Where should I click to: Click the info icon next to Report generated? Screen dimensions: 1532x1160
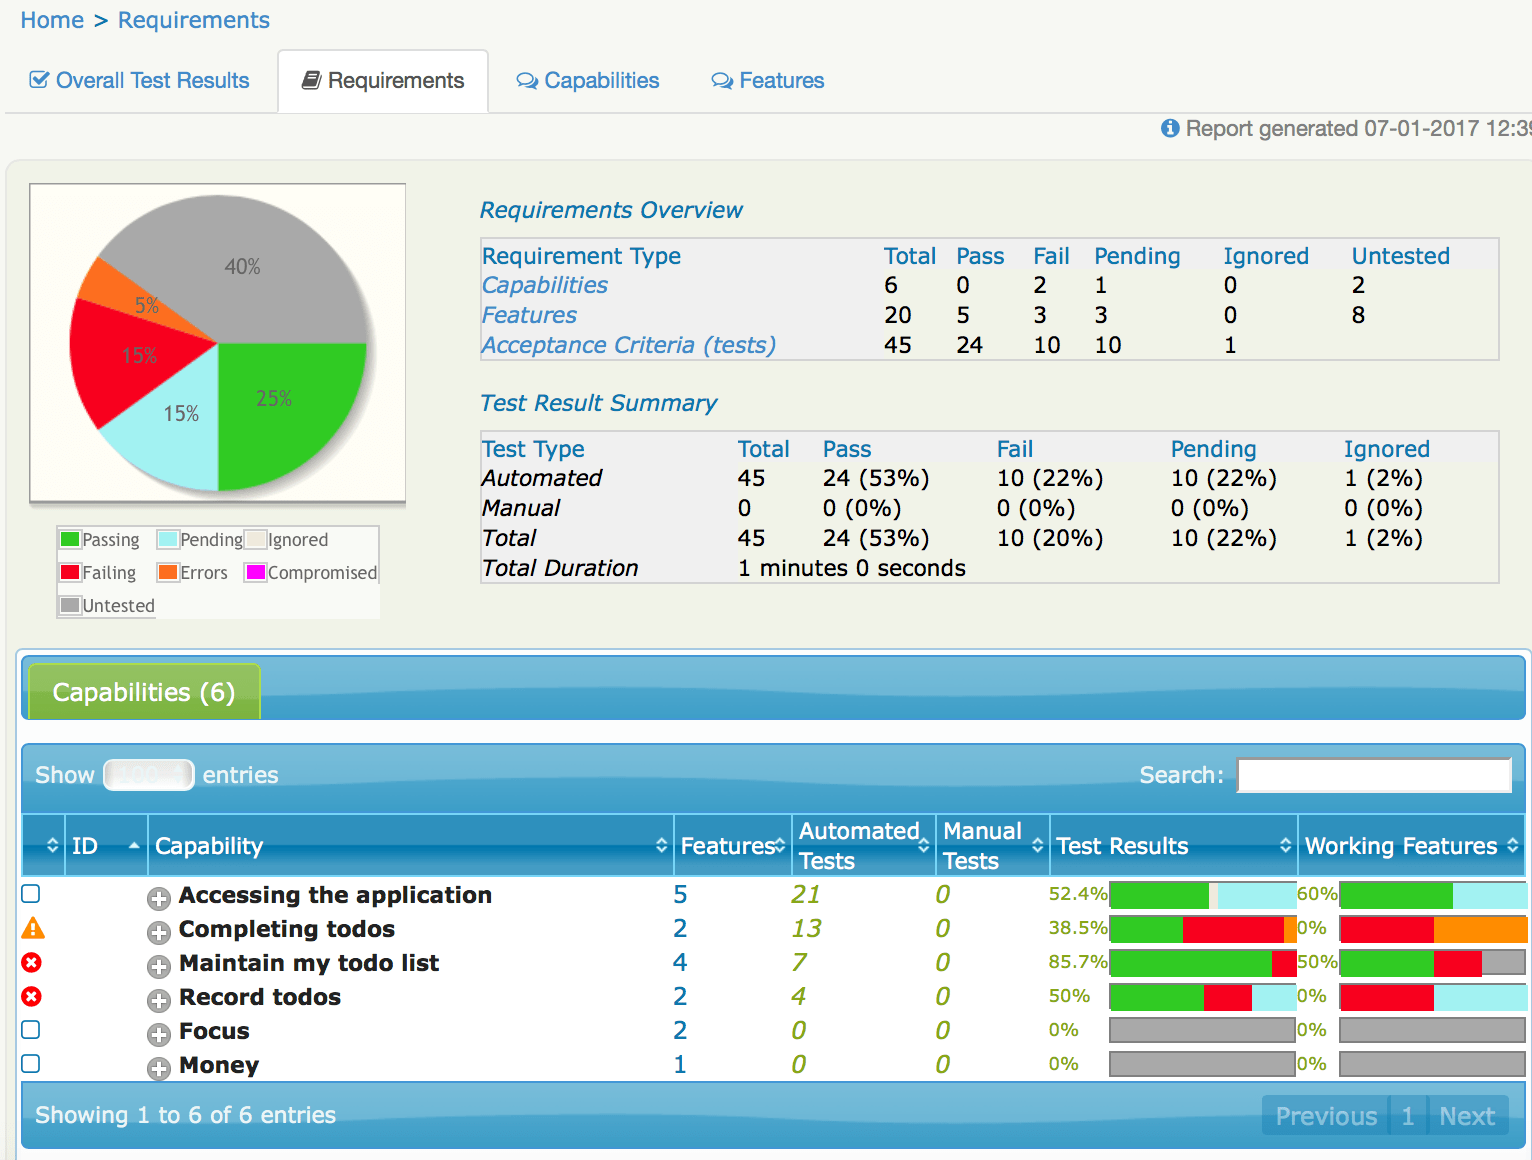(x=1169, y=128)
